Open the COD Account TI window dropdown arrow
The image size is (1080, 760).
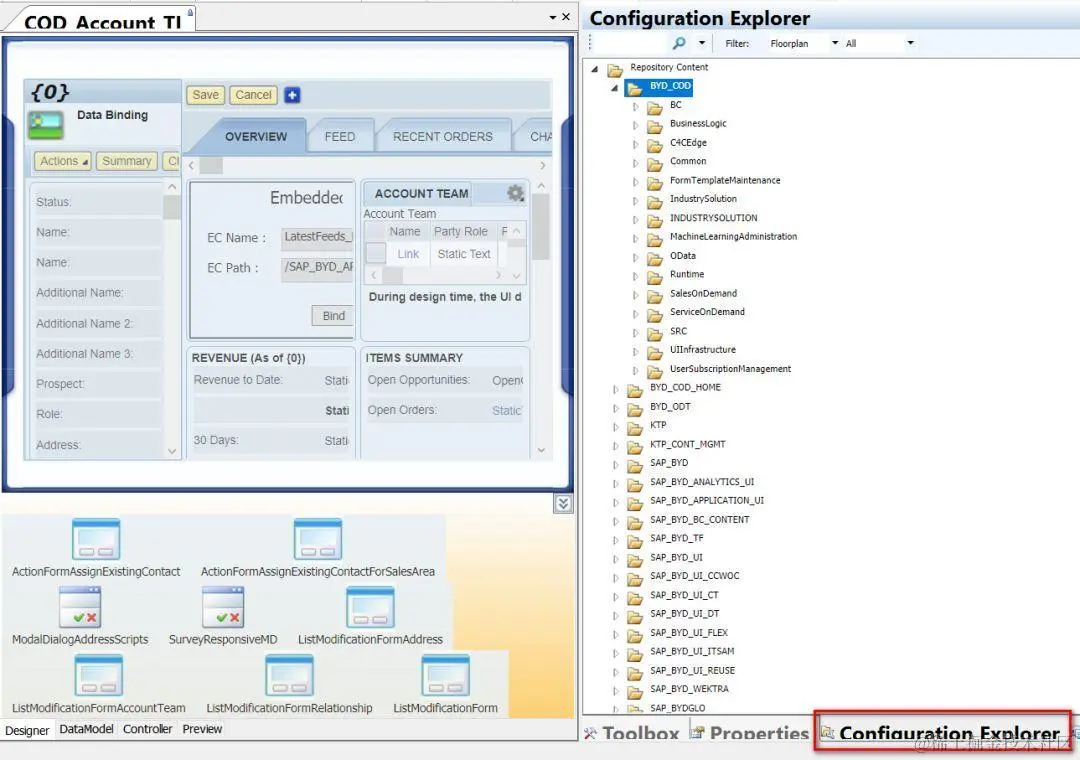(x=552, y=17)
